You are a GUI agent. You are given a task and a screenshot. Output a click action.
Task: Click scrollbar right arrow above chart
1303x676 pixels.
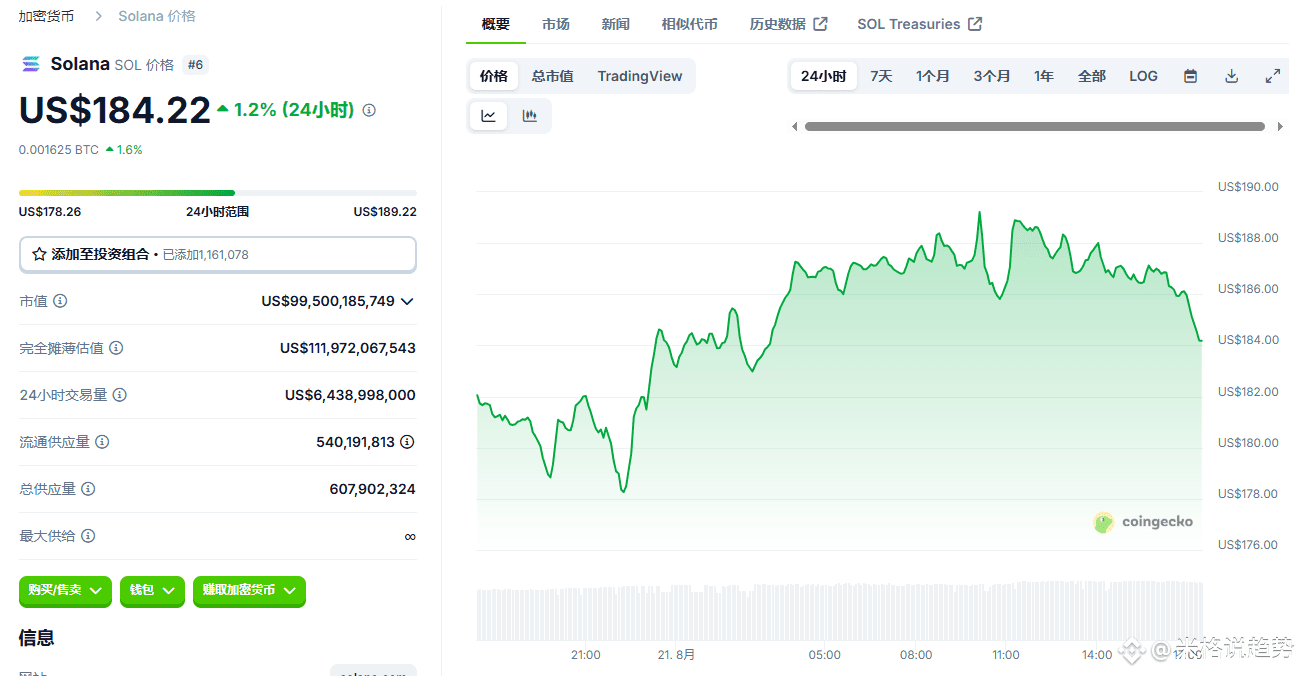pyautogui.click(x=1280, y=127)
